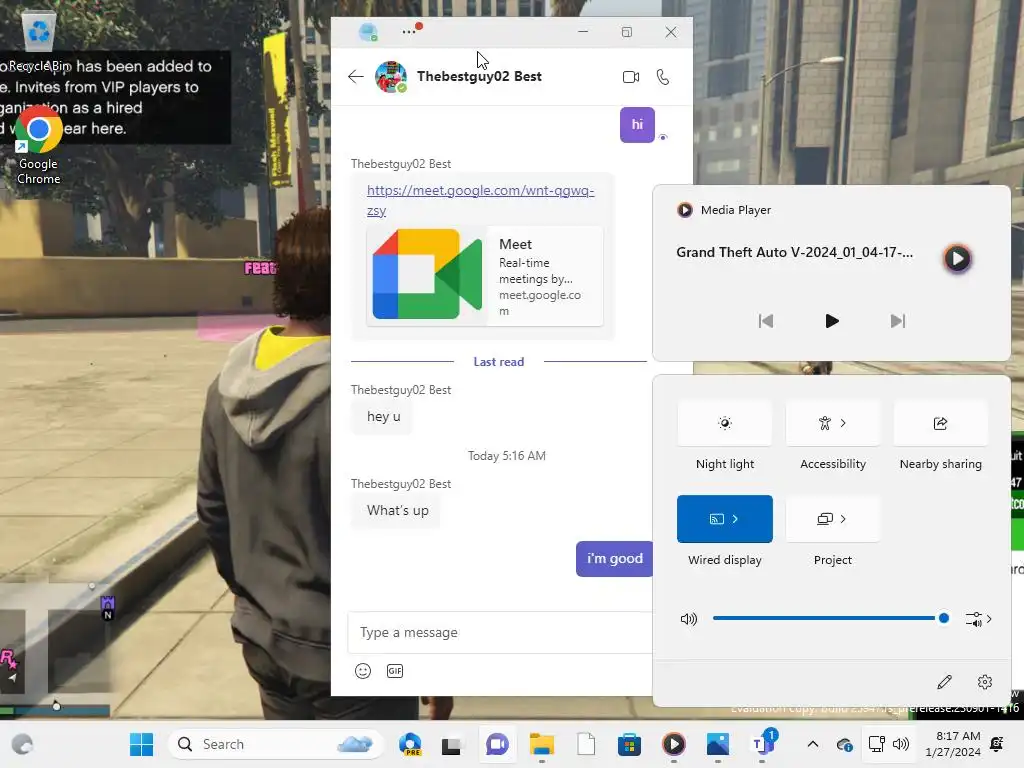Click the "hey u" message bubble
Image resolution: width=1024 pixels, height=768 pixels.
point(383,417)
